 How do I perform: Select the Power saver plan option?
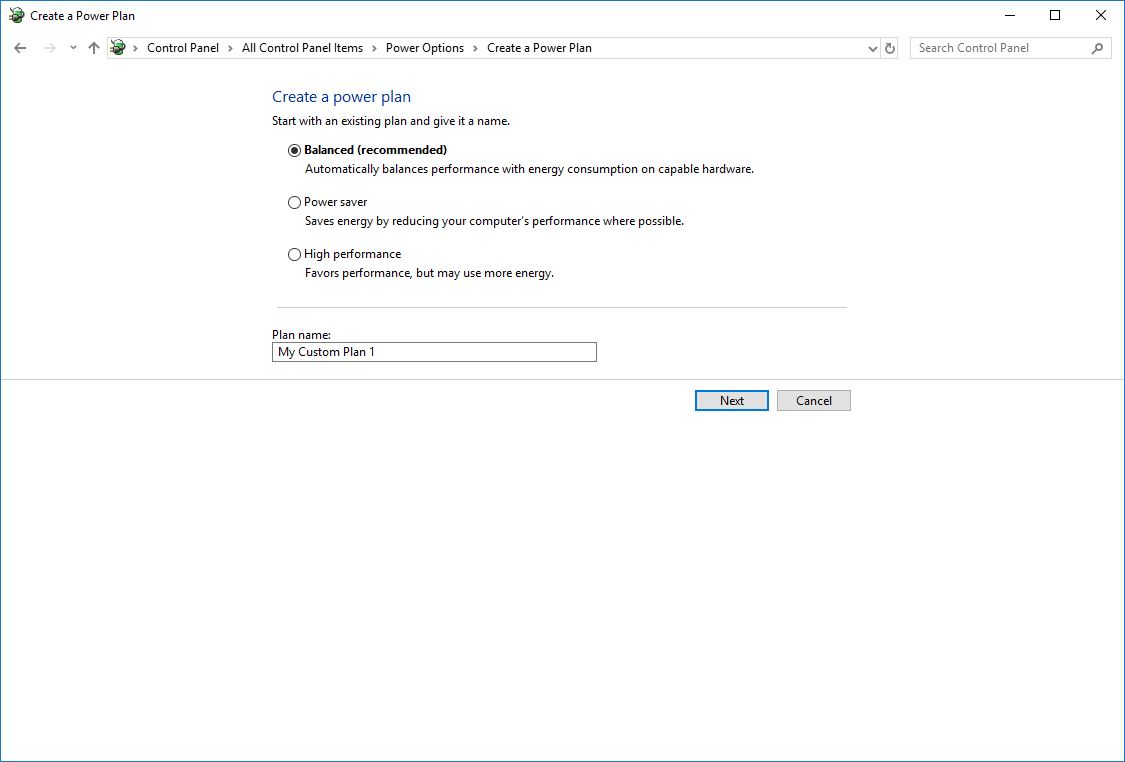point(294,202)
